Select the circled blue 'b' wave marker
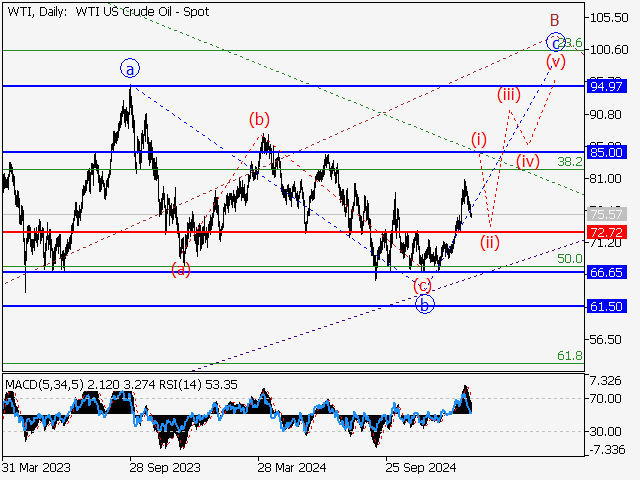This screenshot has width=640, height=480. click(424, 305)
